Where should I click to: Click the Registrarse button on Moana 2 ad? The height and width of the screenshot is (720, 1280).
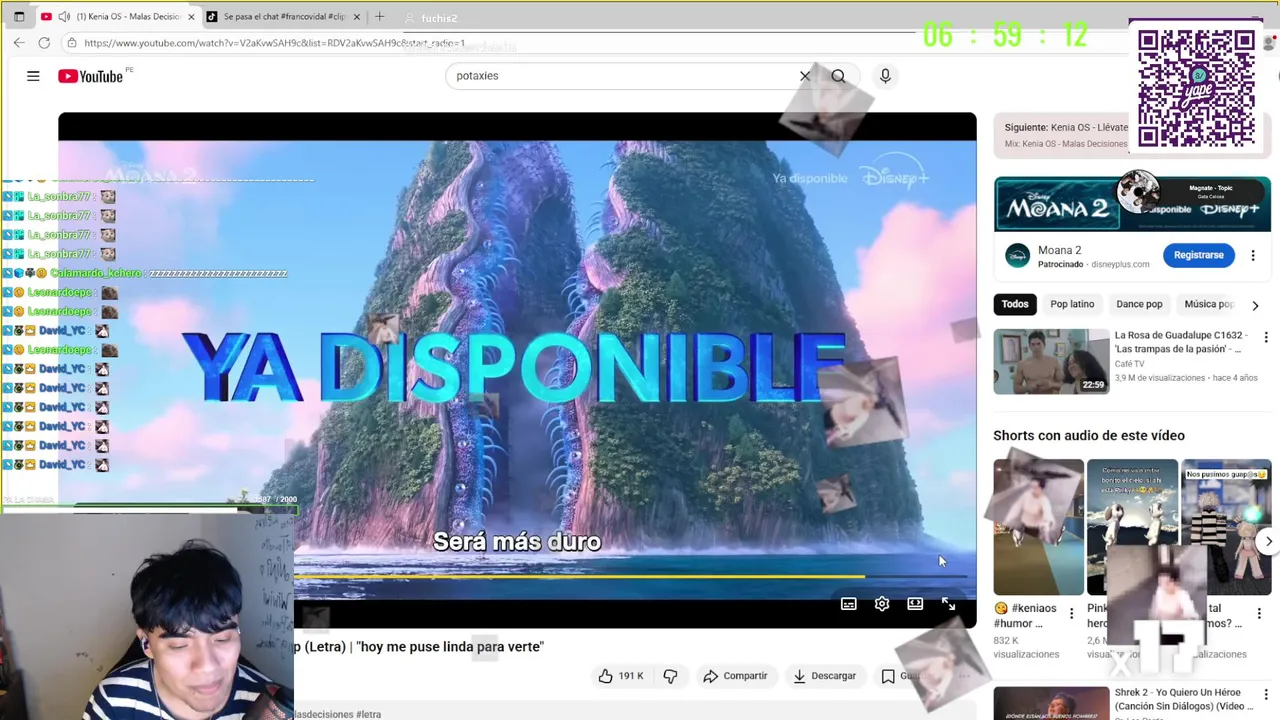tap(1198, 255)
